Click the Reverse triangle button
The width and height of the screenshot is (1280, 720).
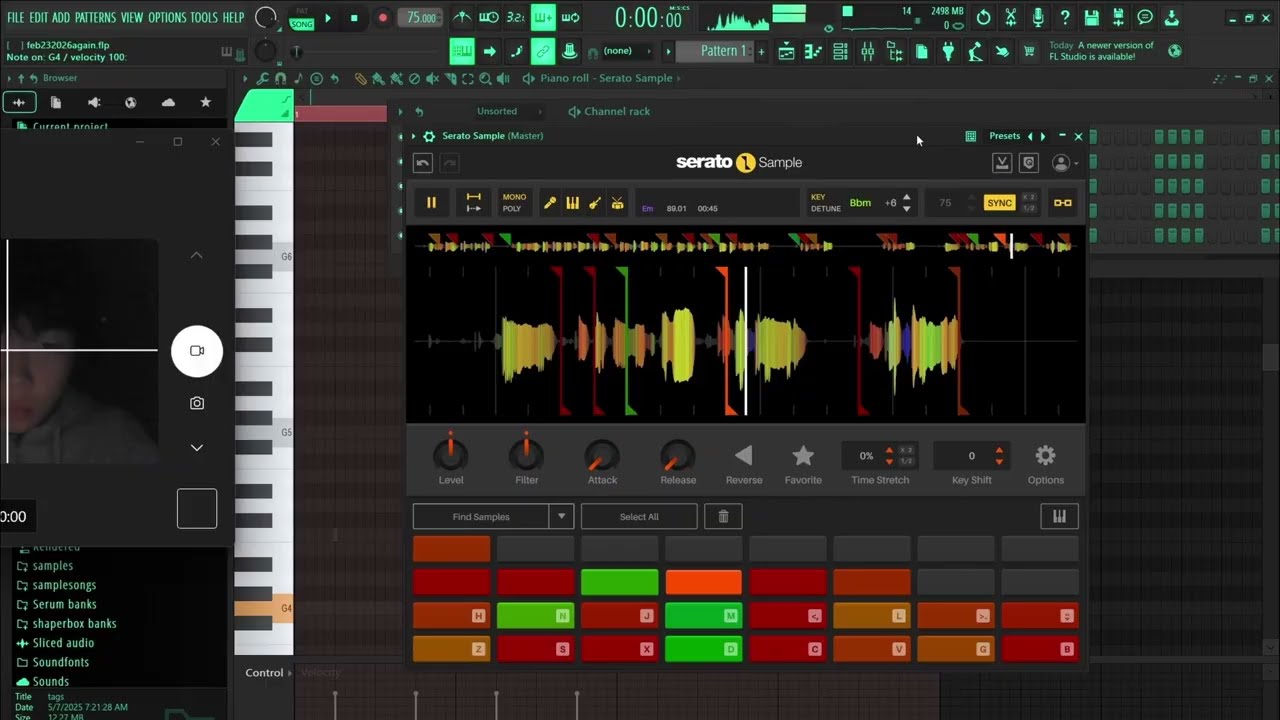(x=743, y=456)
